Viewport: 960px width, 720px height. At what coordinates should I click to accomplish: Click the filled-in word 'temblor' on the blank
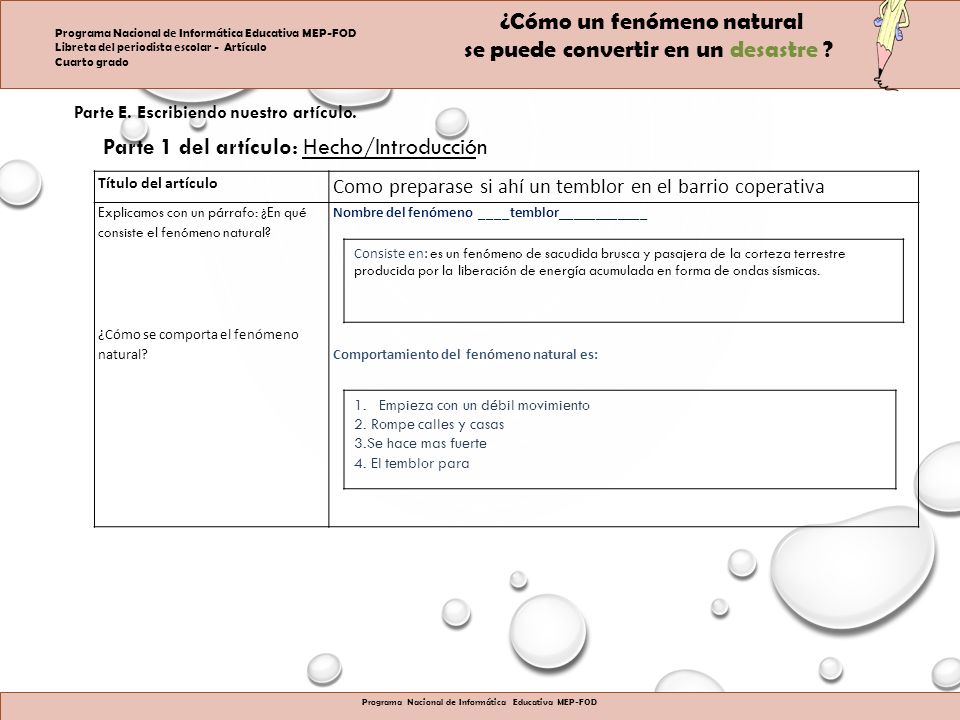534,212
